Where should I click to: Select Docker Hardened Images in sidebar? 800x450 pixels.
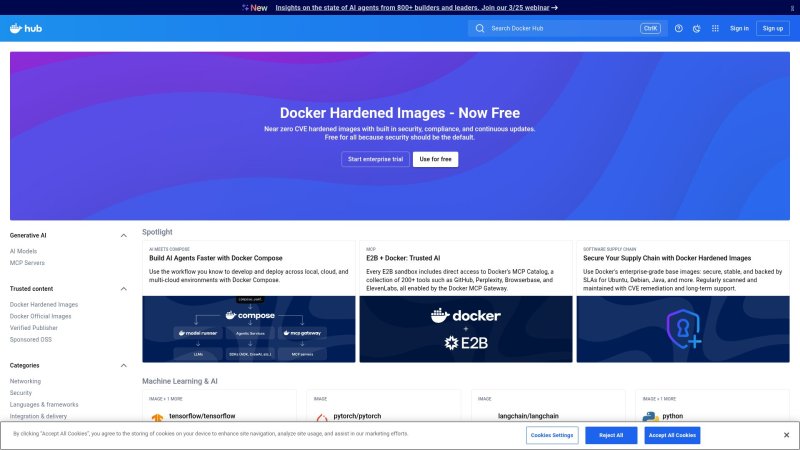tap(44, 305)
